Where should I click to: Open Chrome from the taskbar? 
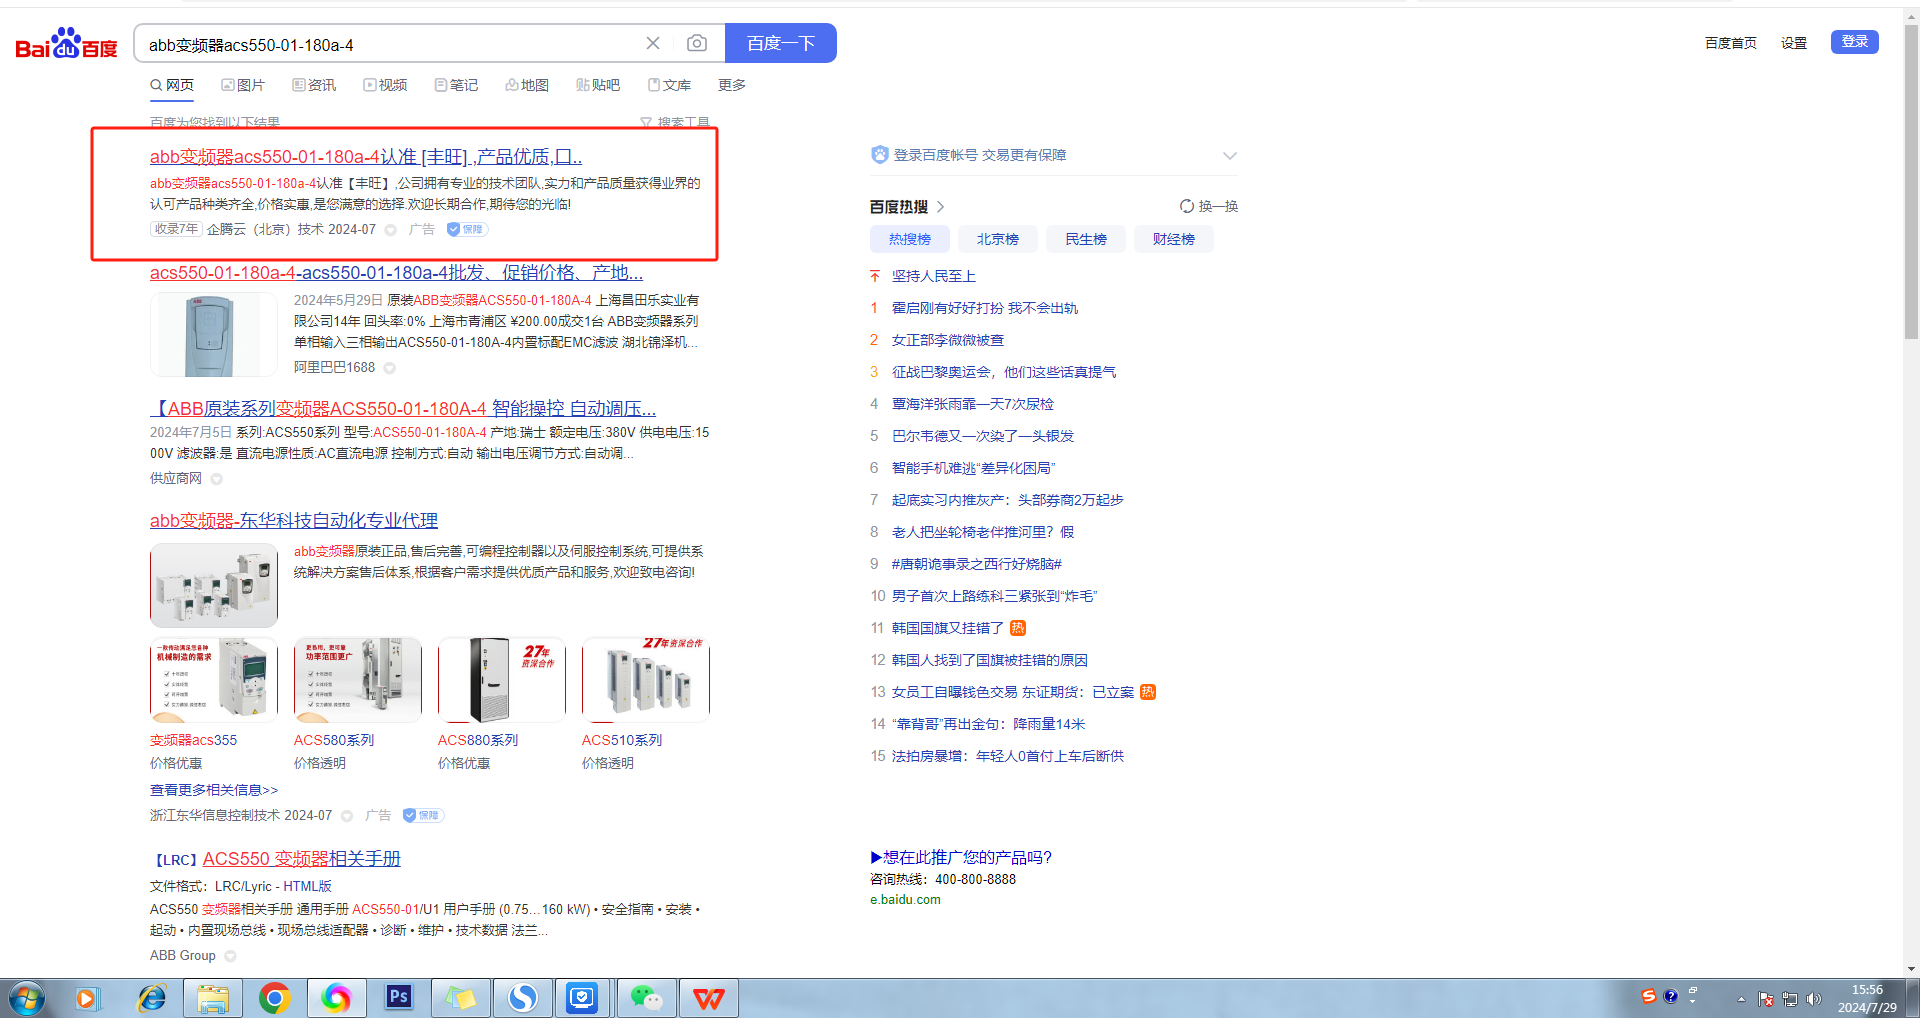pyautogui.click(x=275, y=998)
